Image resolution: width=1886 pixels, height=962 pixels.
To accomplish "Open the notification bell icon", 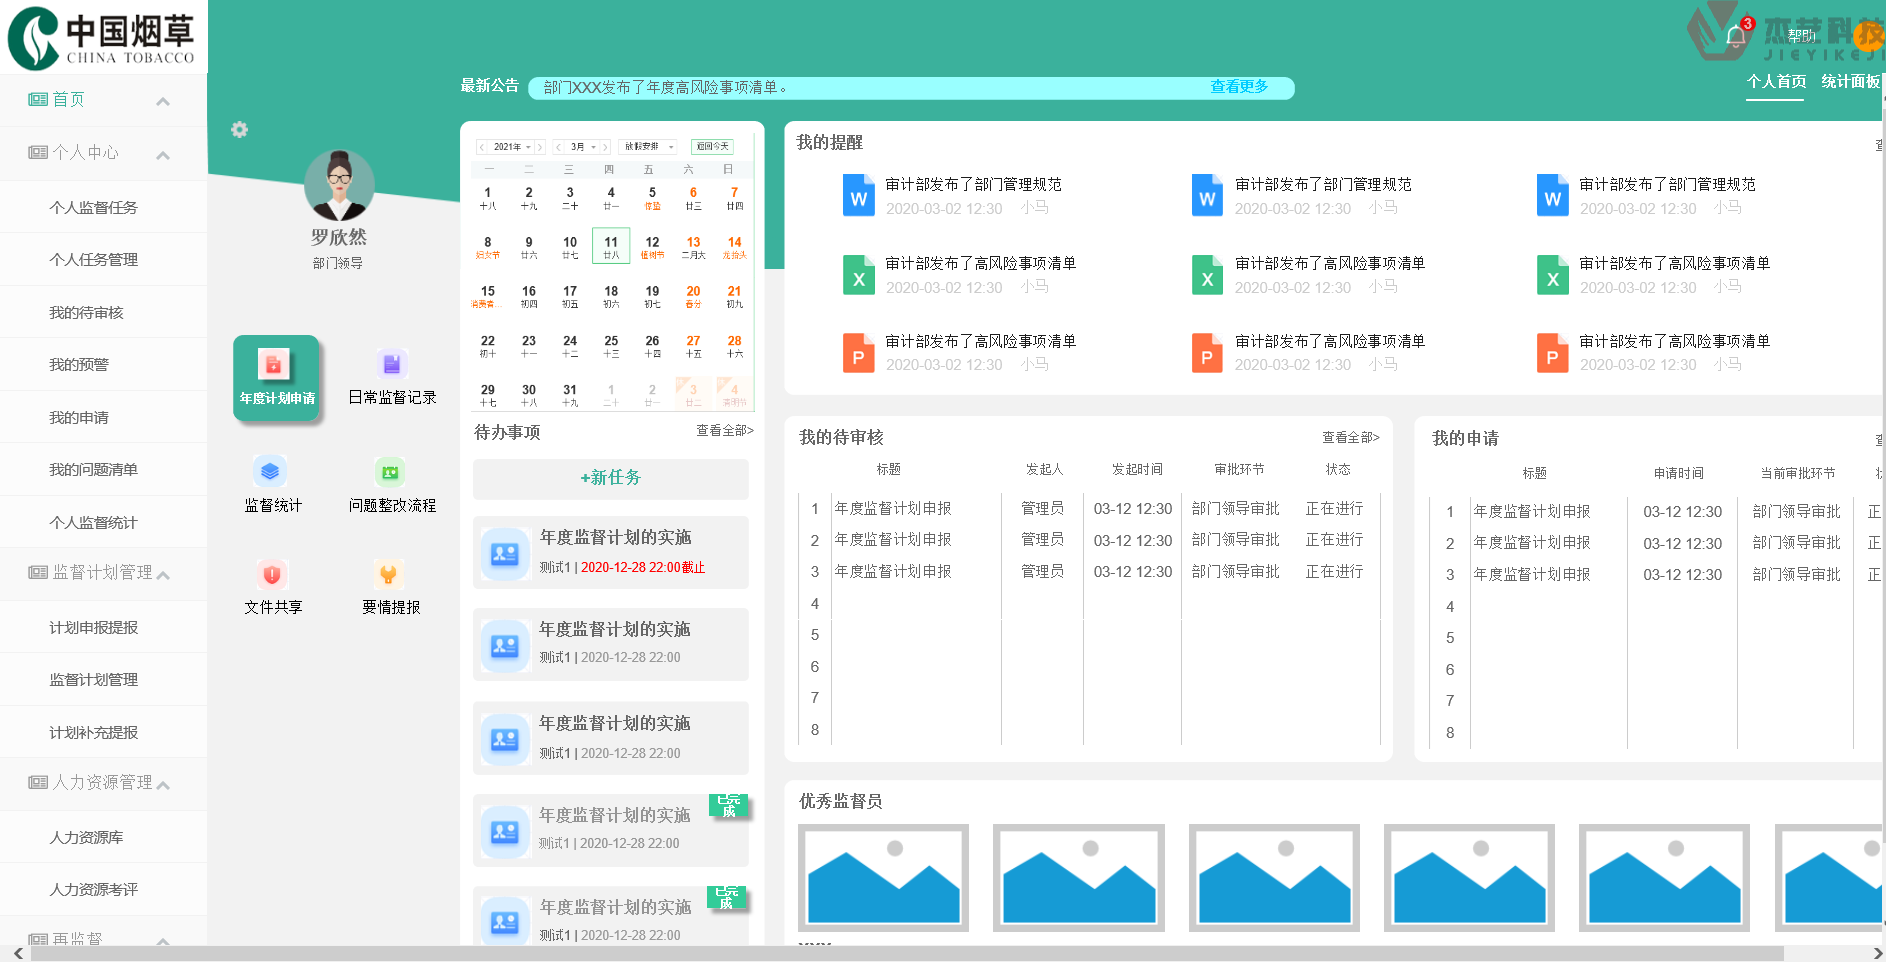I will point(1736,37).
